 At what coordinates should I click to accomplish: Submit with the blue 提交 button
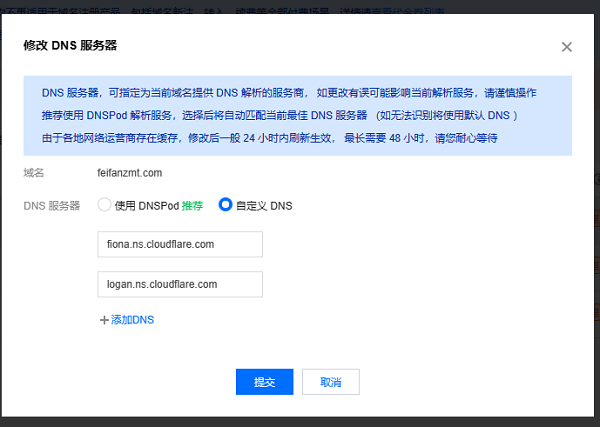[x=264, y=382]
